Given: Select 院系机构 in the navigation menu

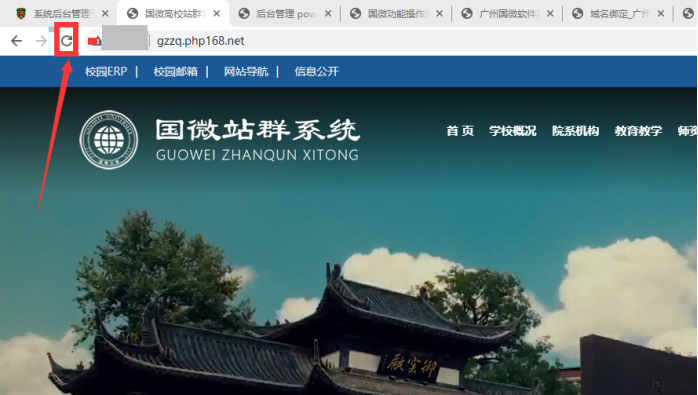Looking at the screenshot, I should (575, 131).
